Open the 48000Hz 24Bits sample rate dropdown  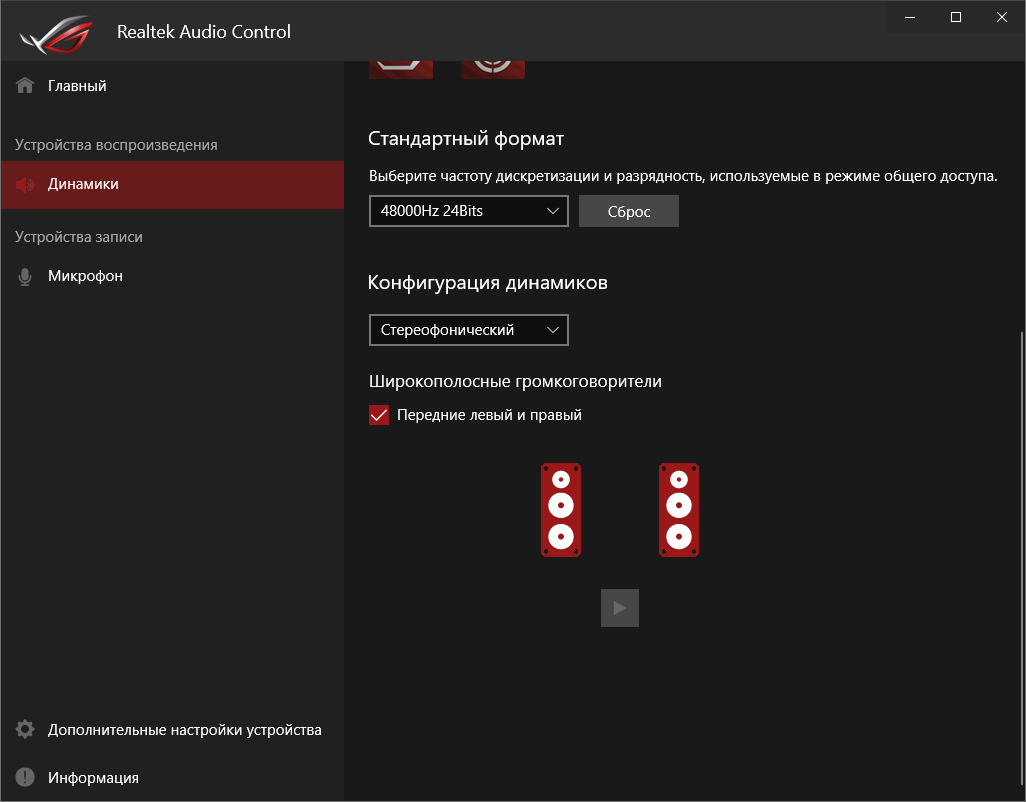468,211
